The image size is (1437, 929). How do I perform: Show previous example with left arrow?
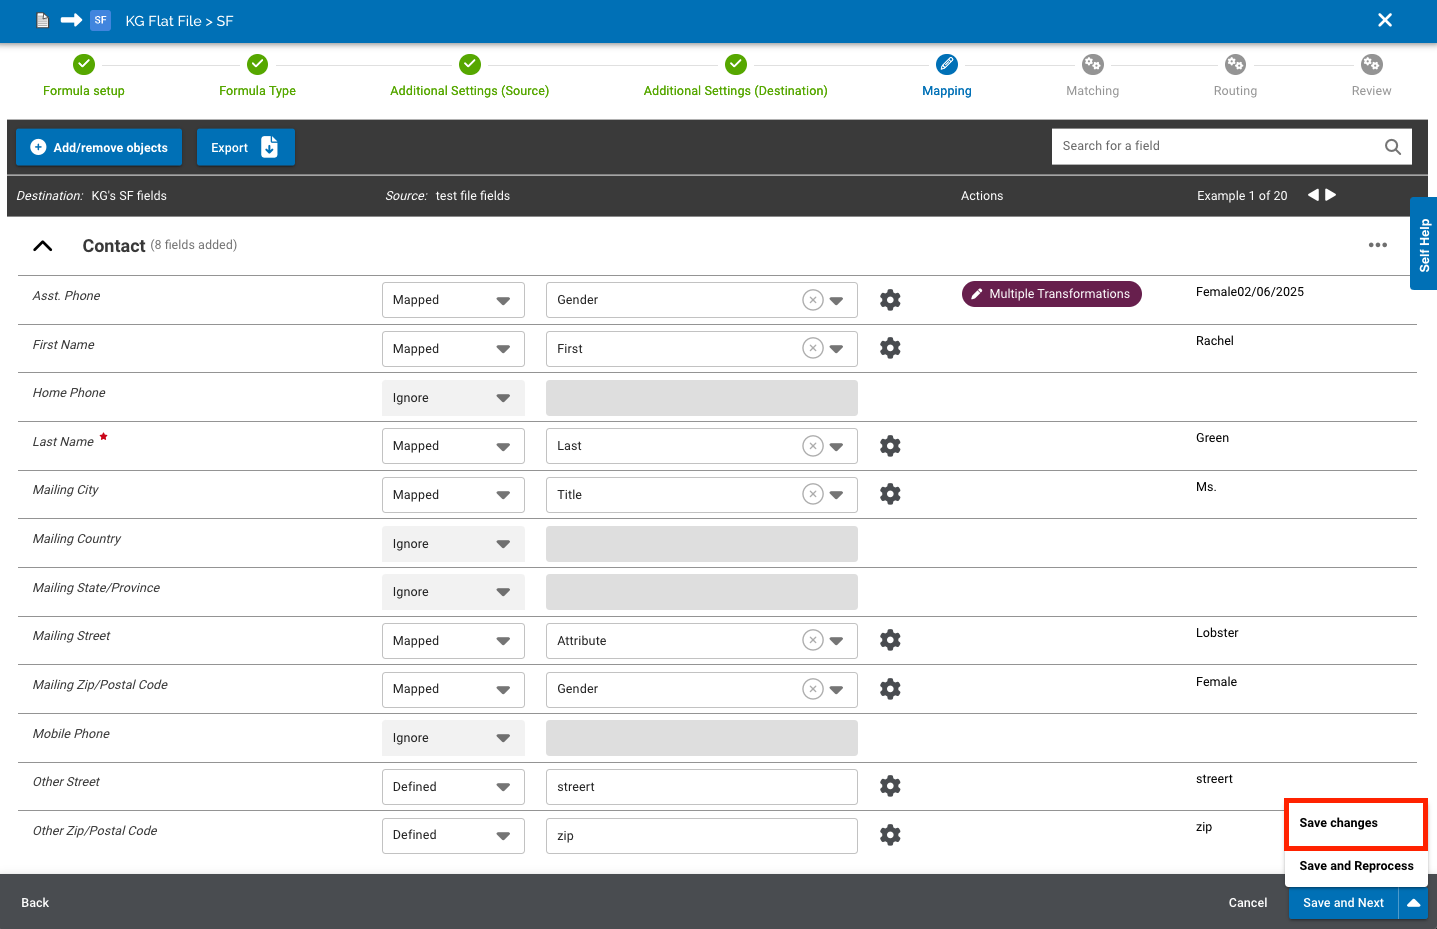pos(1313,195)
